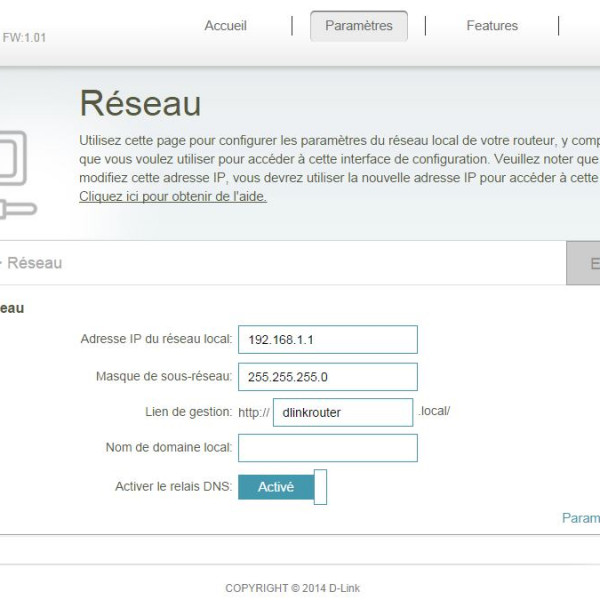The image size is (600, 600).
Task: Disable the DNS relay 'Activé' toggle
Action: pyautogui.click(x=276, y=487)
